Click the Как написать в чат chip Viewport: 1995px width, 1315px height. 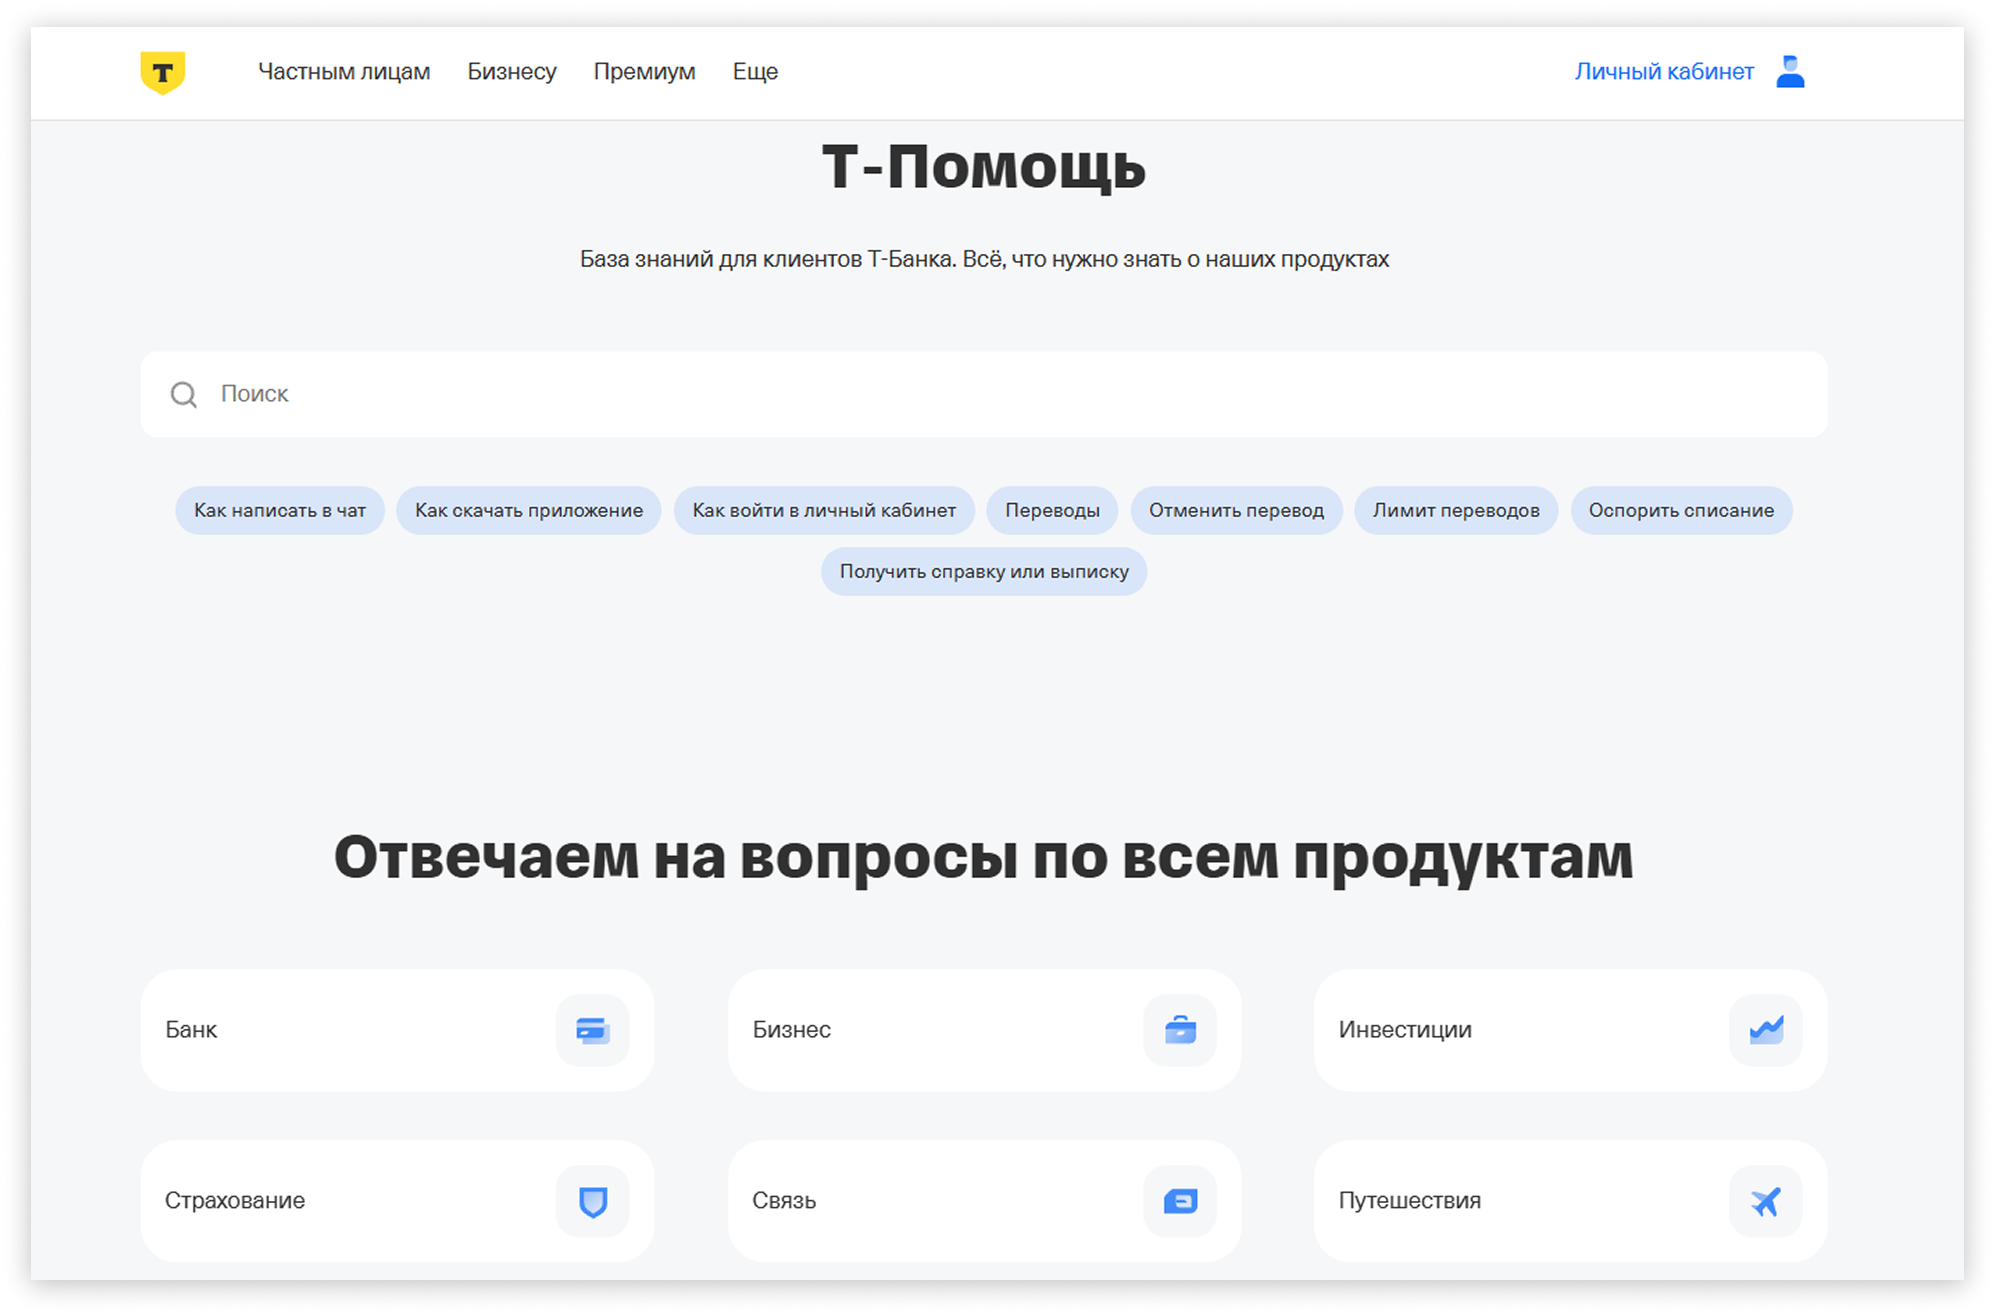pyautogui.click(x=280, y=511)
